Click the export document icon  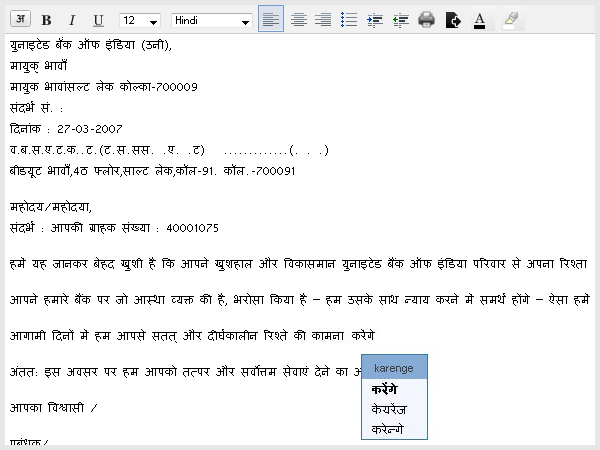453,20
